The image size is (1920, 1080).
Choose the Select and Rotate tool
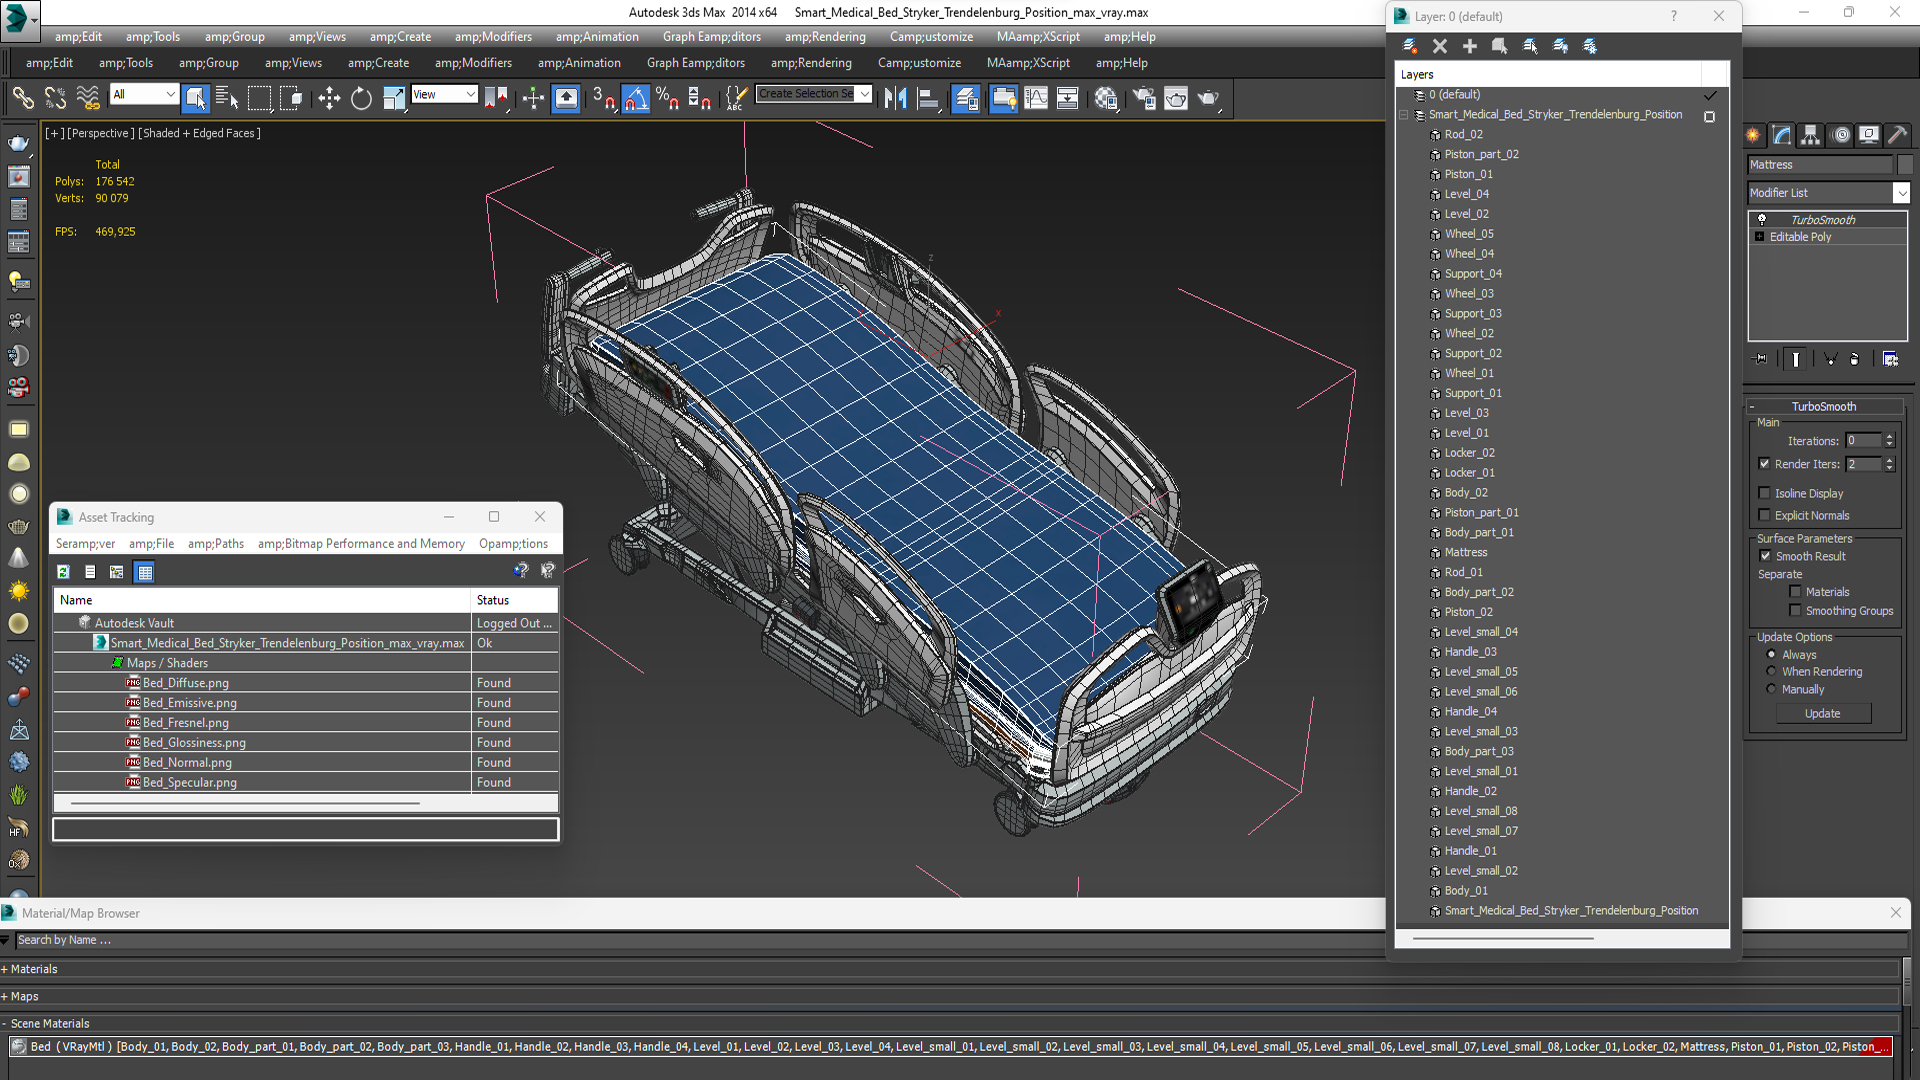[361, 98]
